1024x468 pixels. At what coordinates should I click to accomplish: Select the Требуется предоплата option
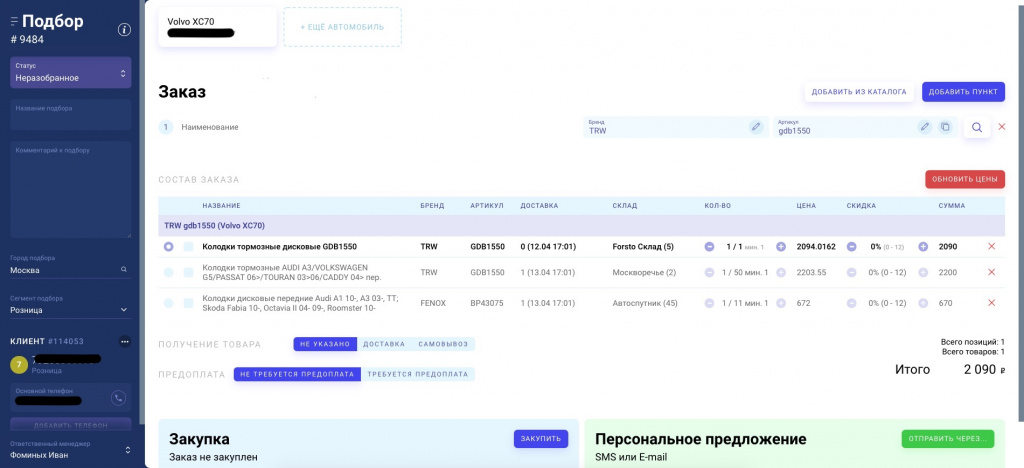(x=417, y=374)
